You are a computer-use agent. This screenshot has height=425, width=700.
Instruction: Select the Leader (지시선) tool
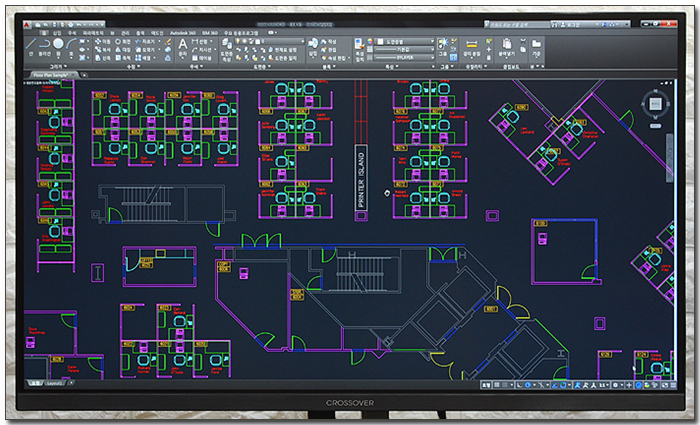click(202, 50)
